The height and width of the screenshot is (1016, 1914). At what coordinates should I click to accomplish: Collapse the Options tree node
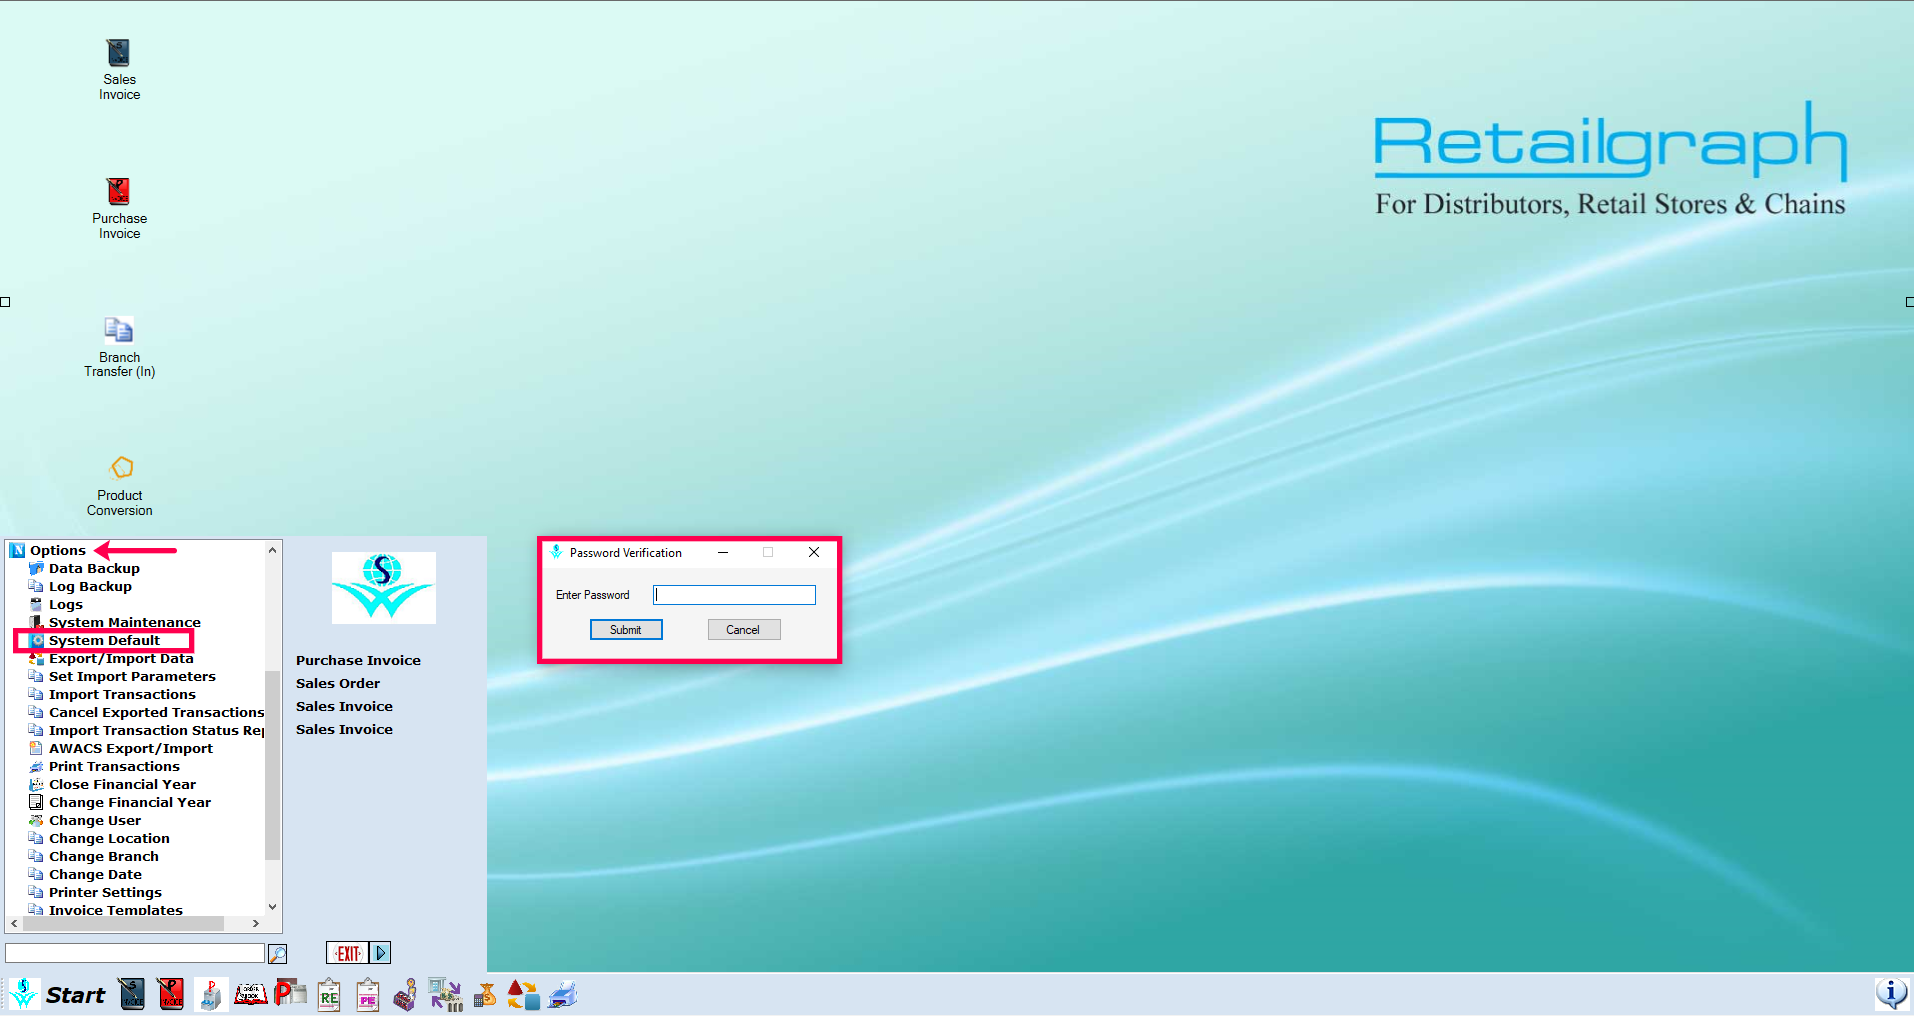pos(58,550)
